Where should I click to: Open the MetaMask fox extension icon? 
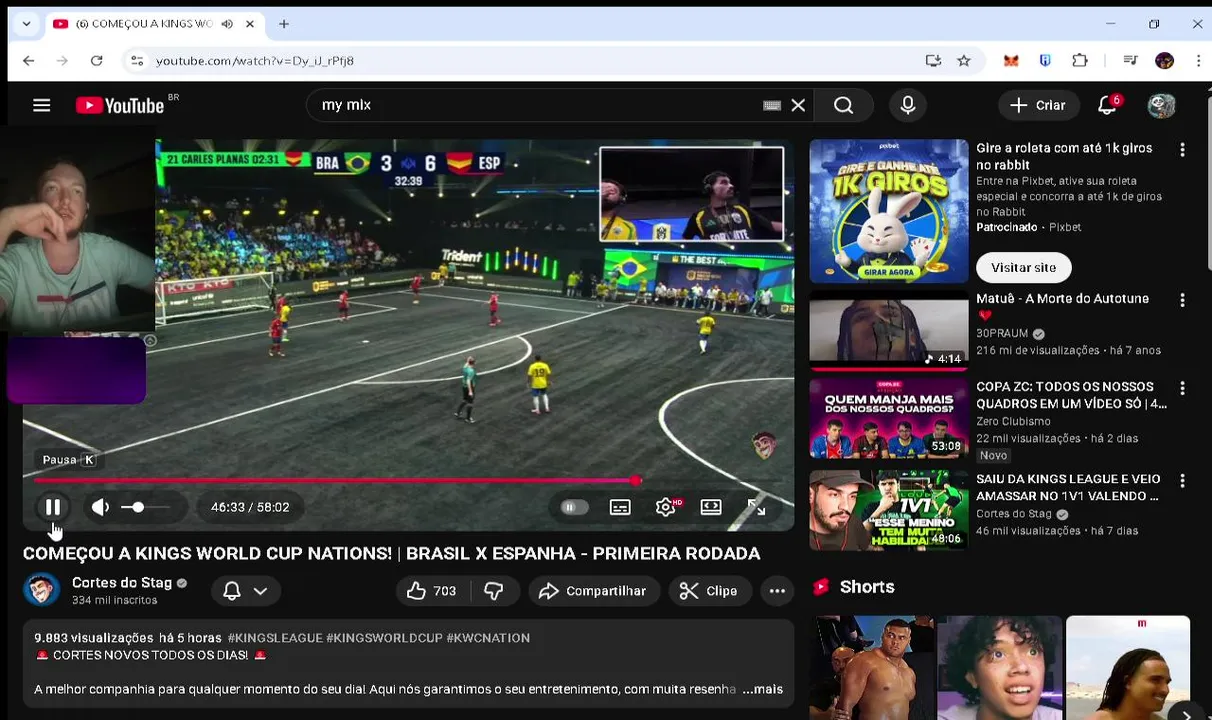click(1011, 61)
